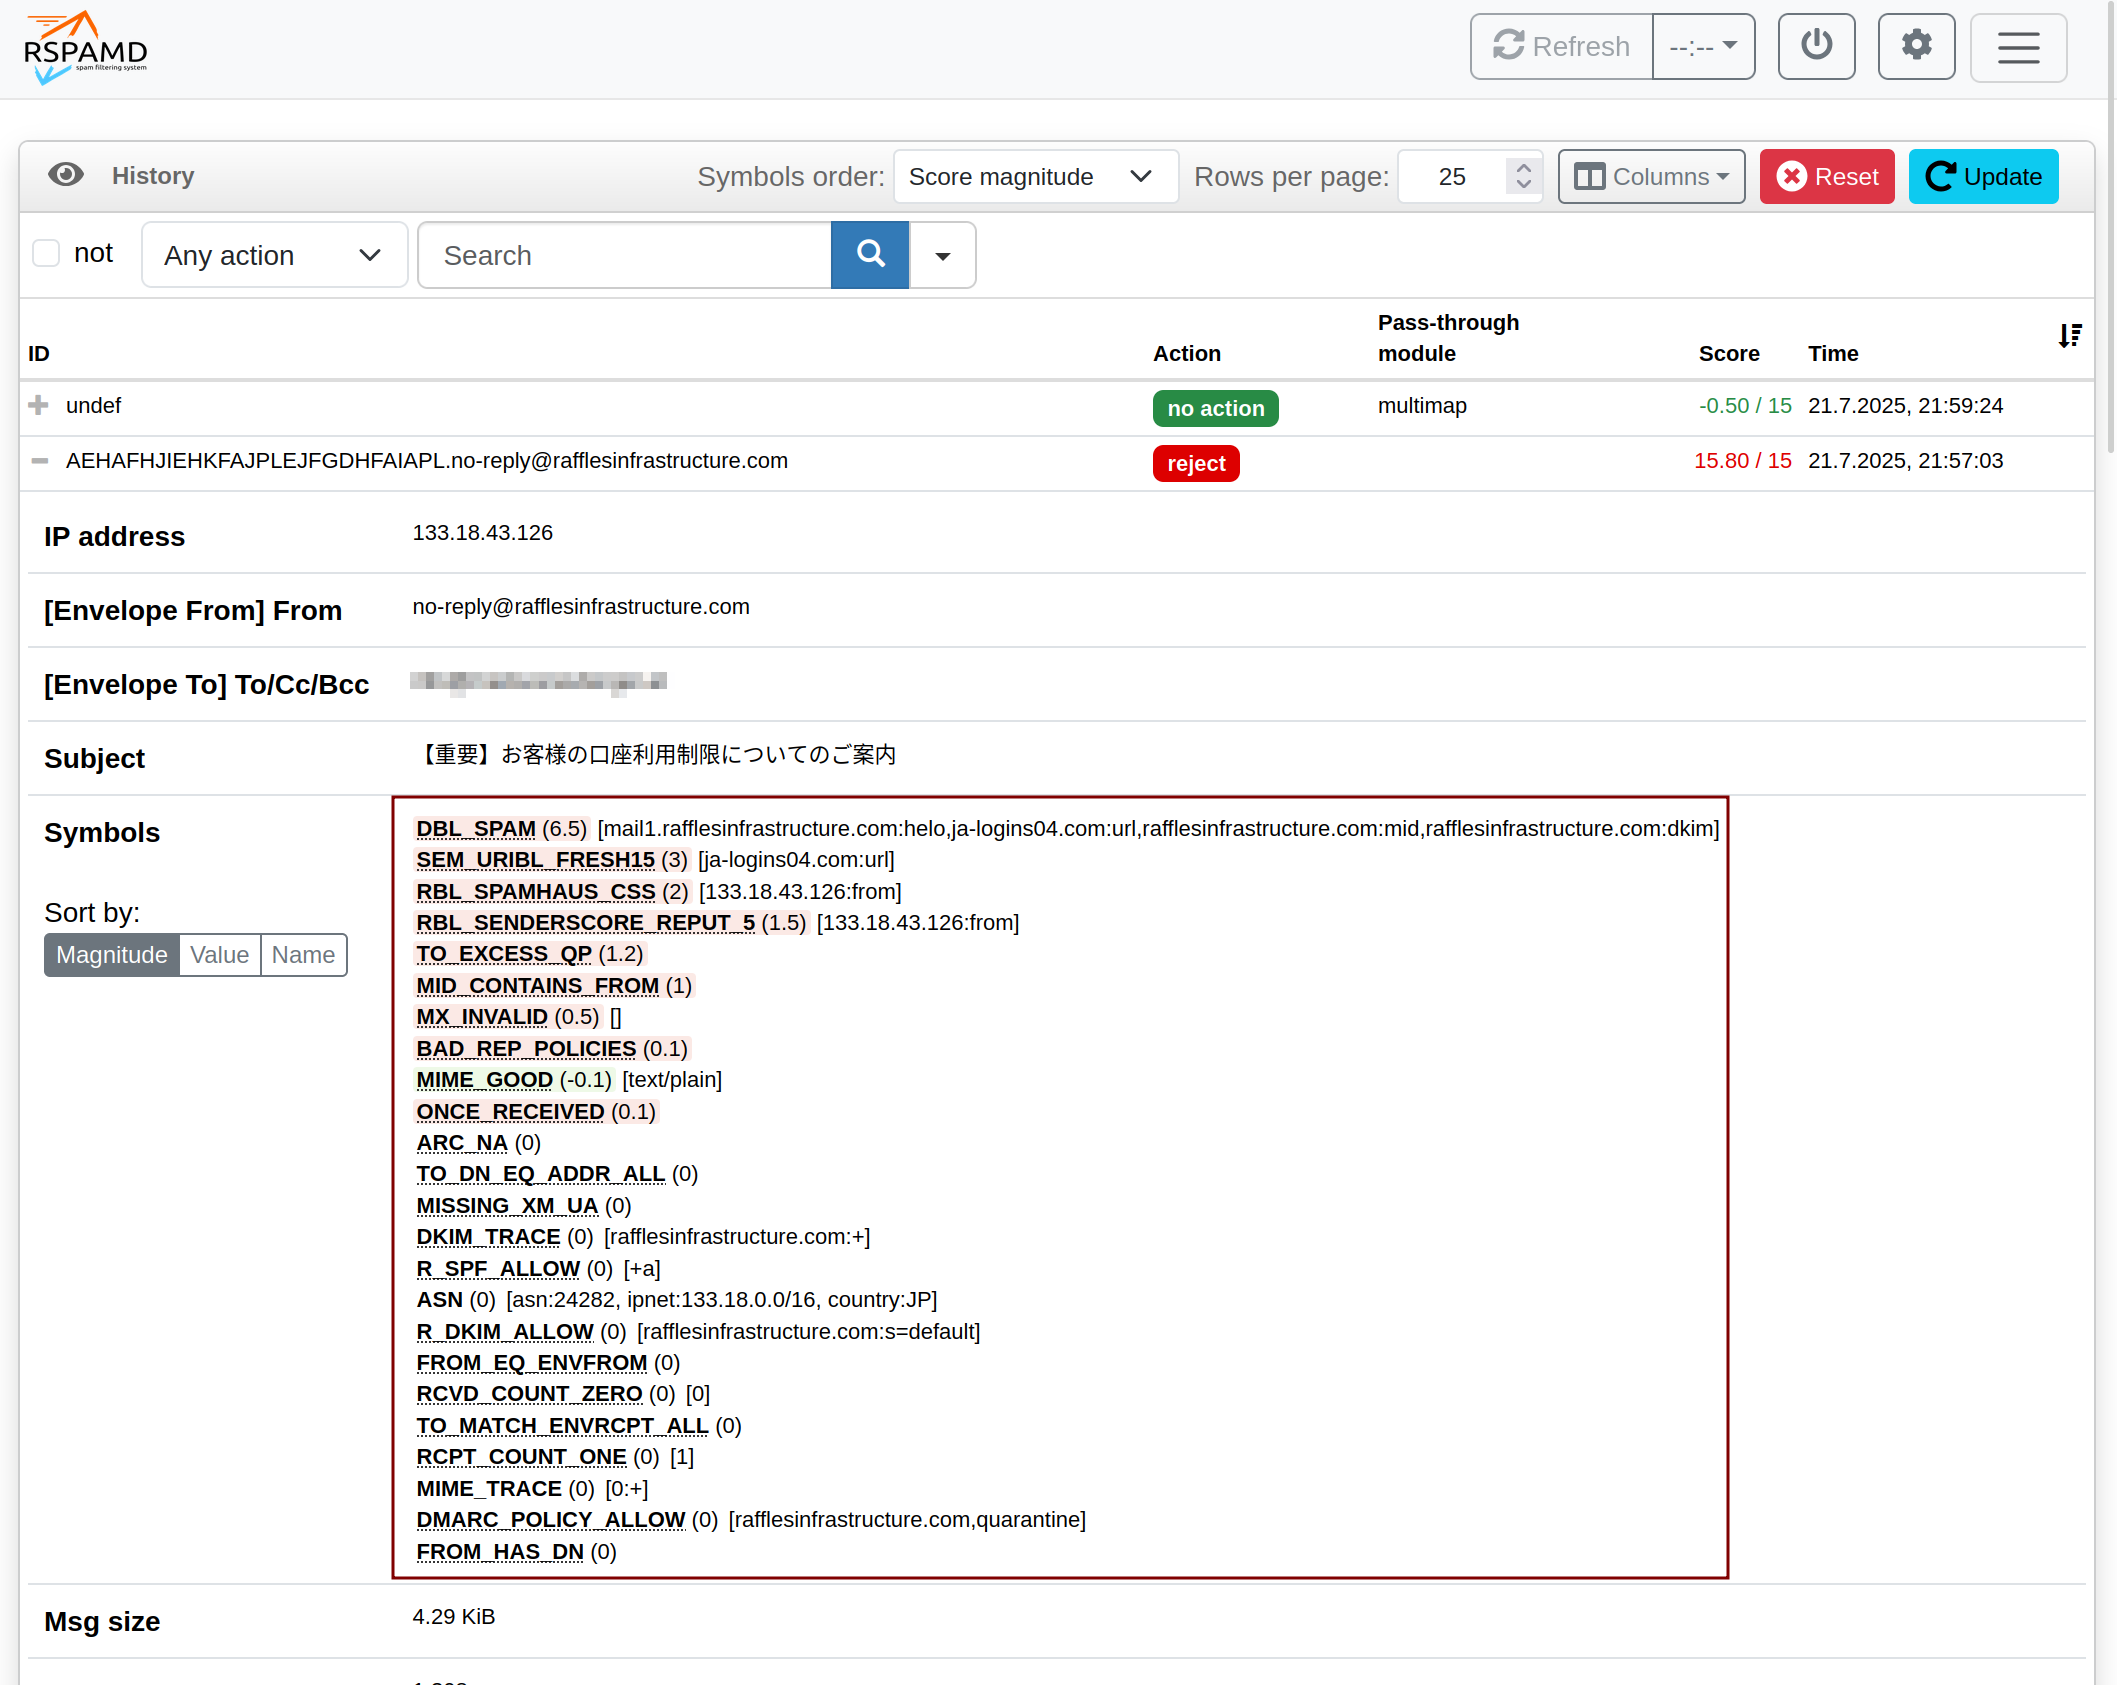Click the MIME_GOOD symbol

click(x=485, y=1080)
